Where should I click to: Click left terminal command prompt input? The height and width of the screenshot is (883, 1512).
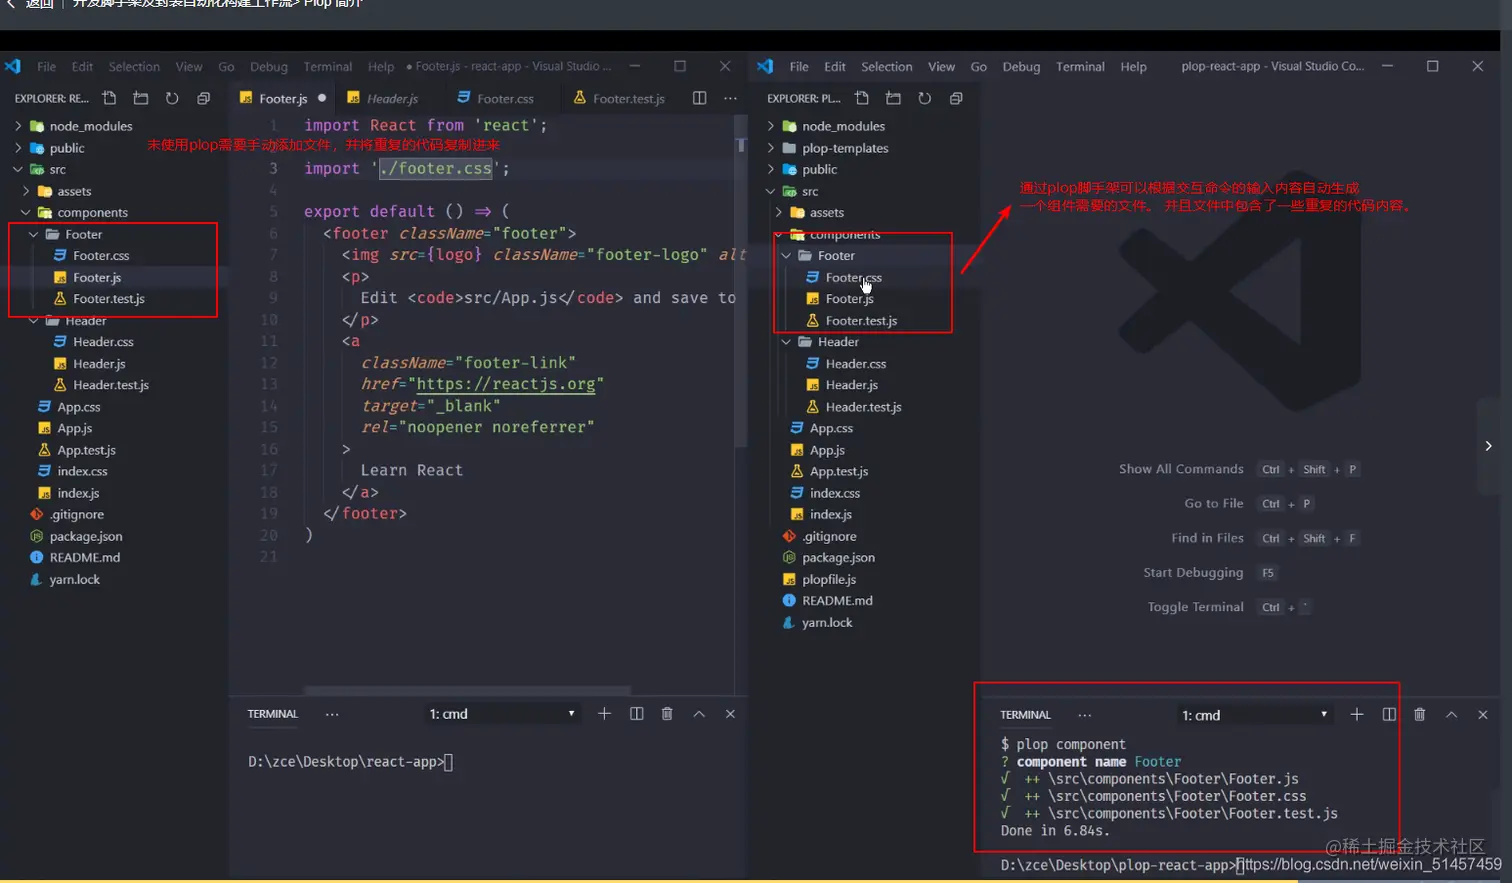(x=449, y=762)
